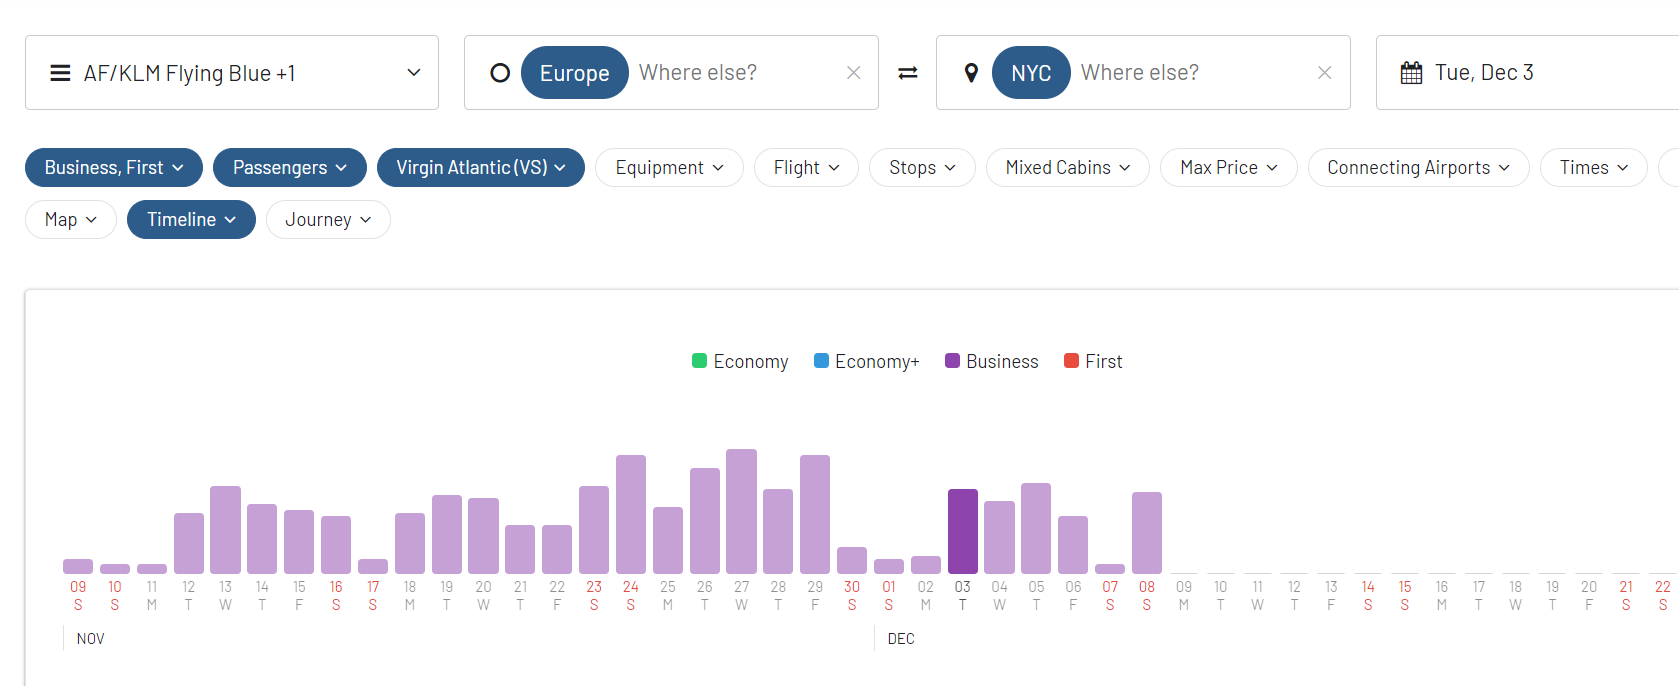Image resolution: width=1679 pixels, height=686 pixels.
Task: Click the origin circle icon
Action: 500,73
